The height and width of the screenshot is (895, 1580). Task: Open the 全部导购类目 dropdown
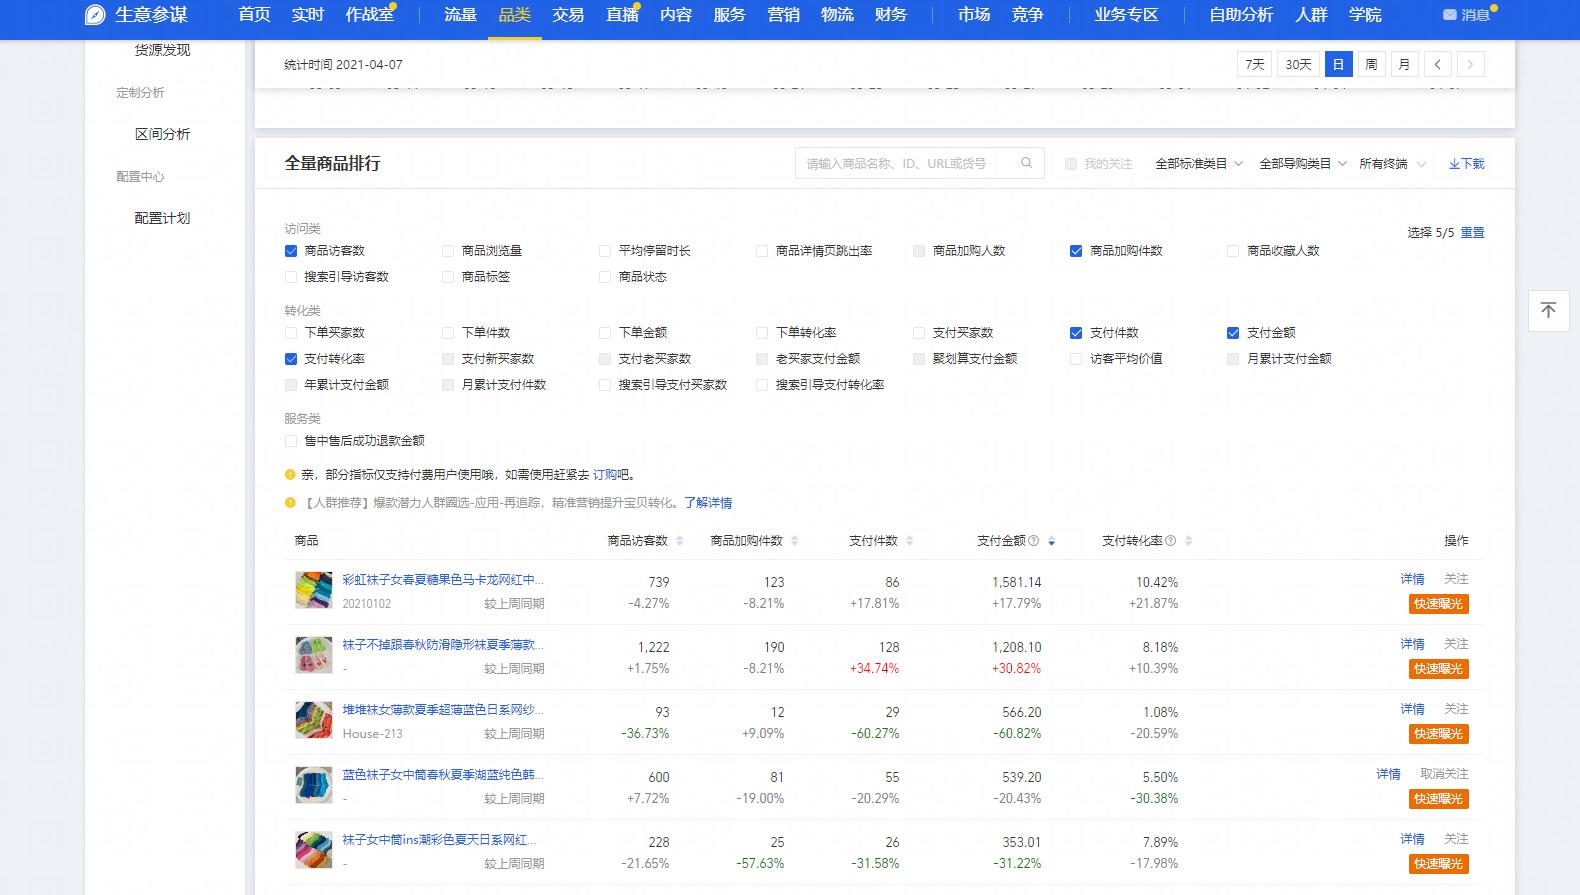coord(1302,164)
